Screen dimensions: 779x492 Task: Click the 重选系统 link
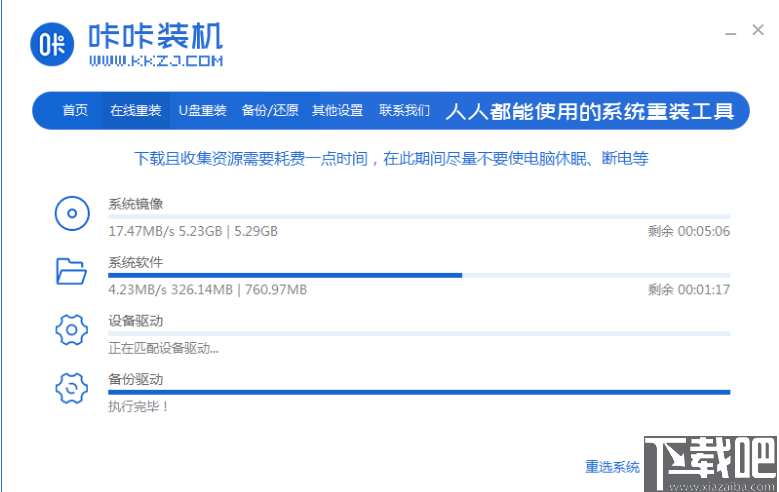612,467
